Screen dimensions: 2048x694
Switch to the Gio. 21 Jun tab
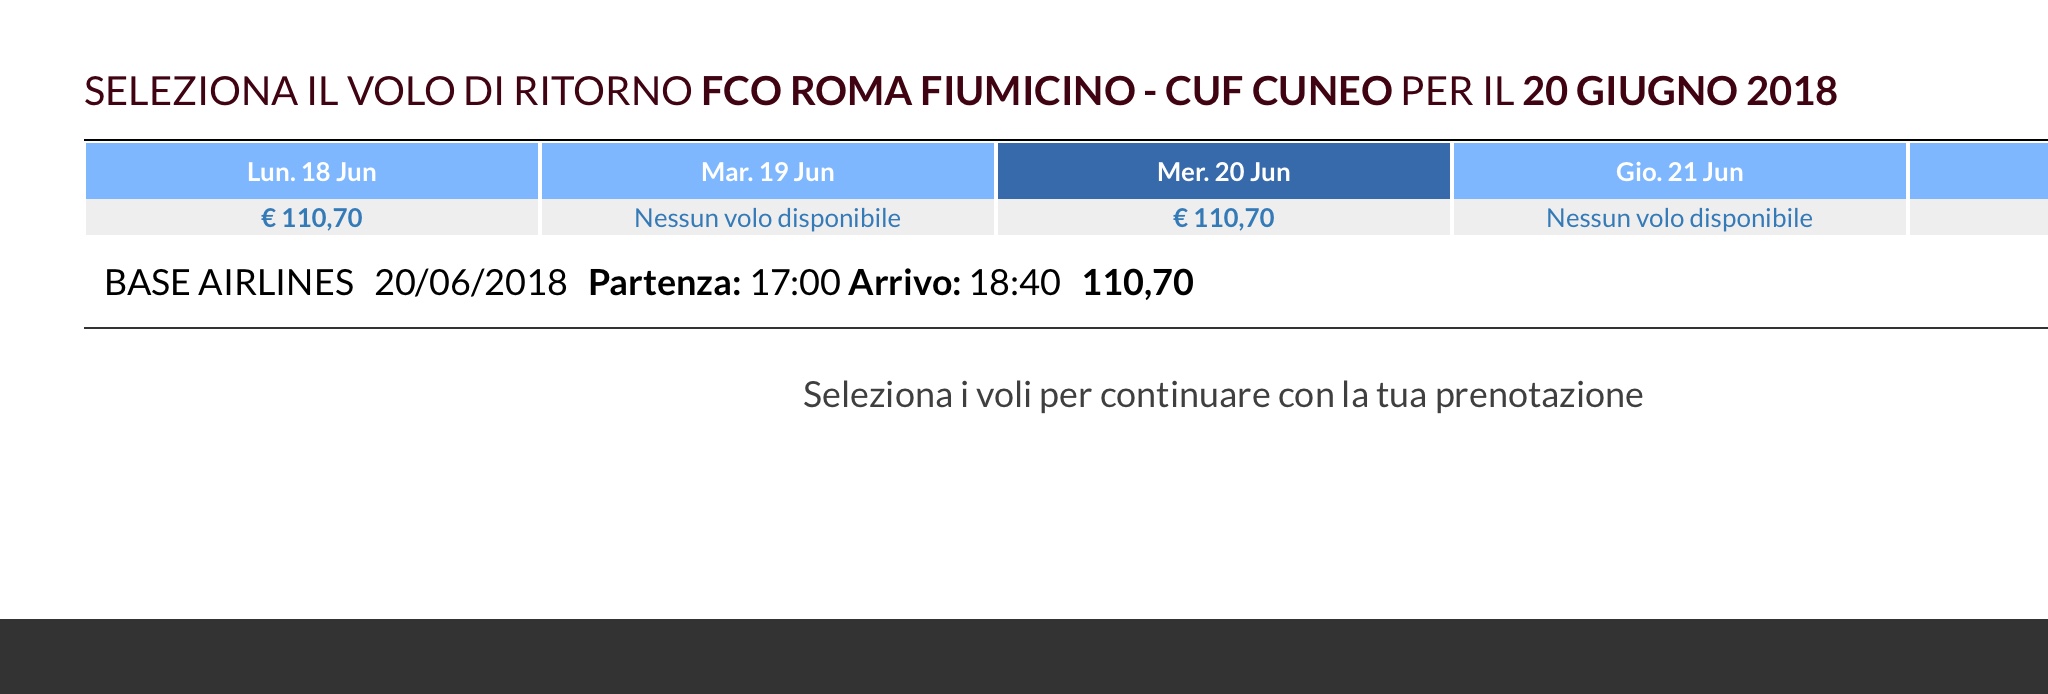[x=1679, y=172]
